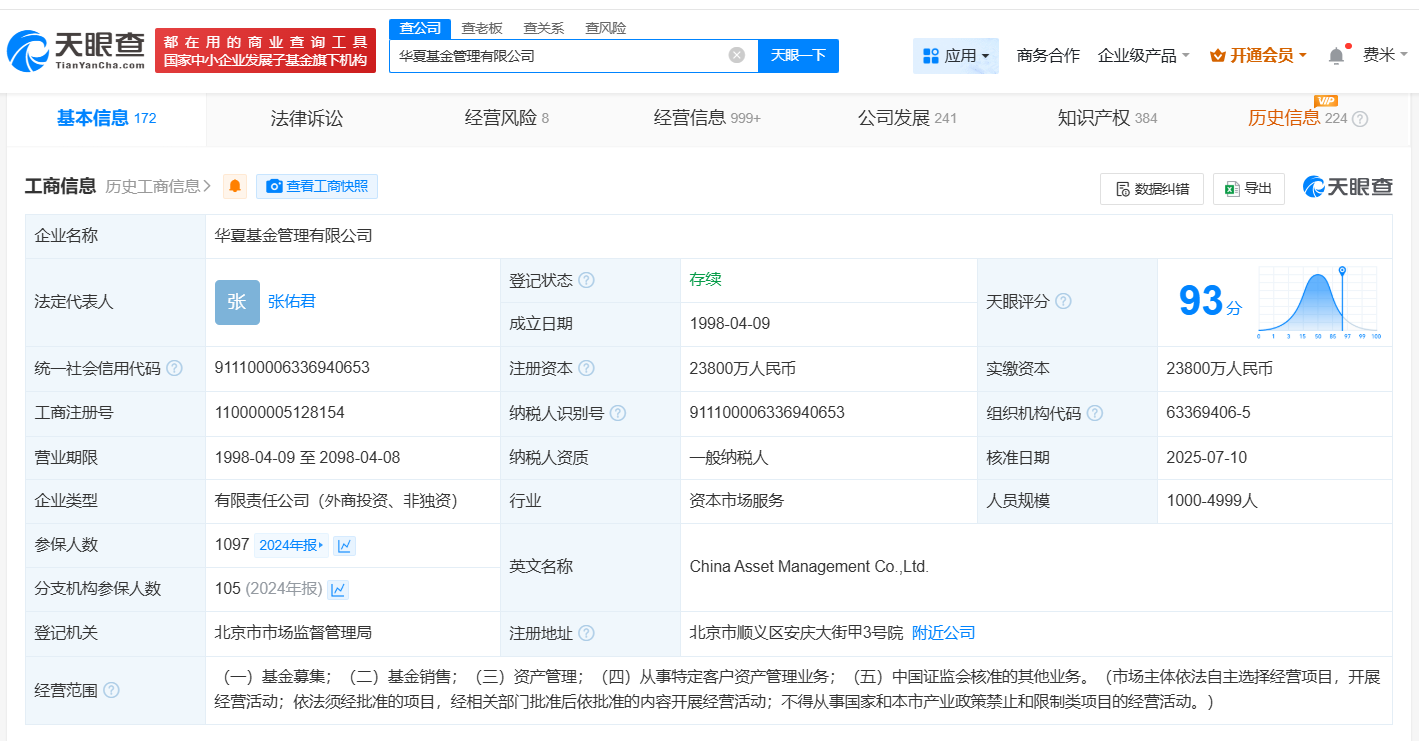Click the score distribution chart

pos(1320,302)
